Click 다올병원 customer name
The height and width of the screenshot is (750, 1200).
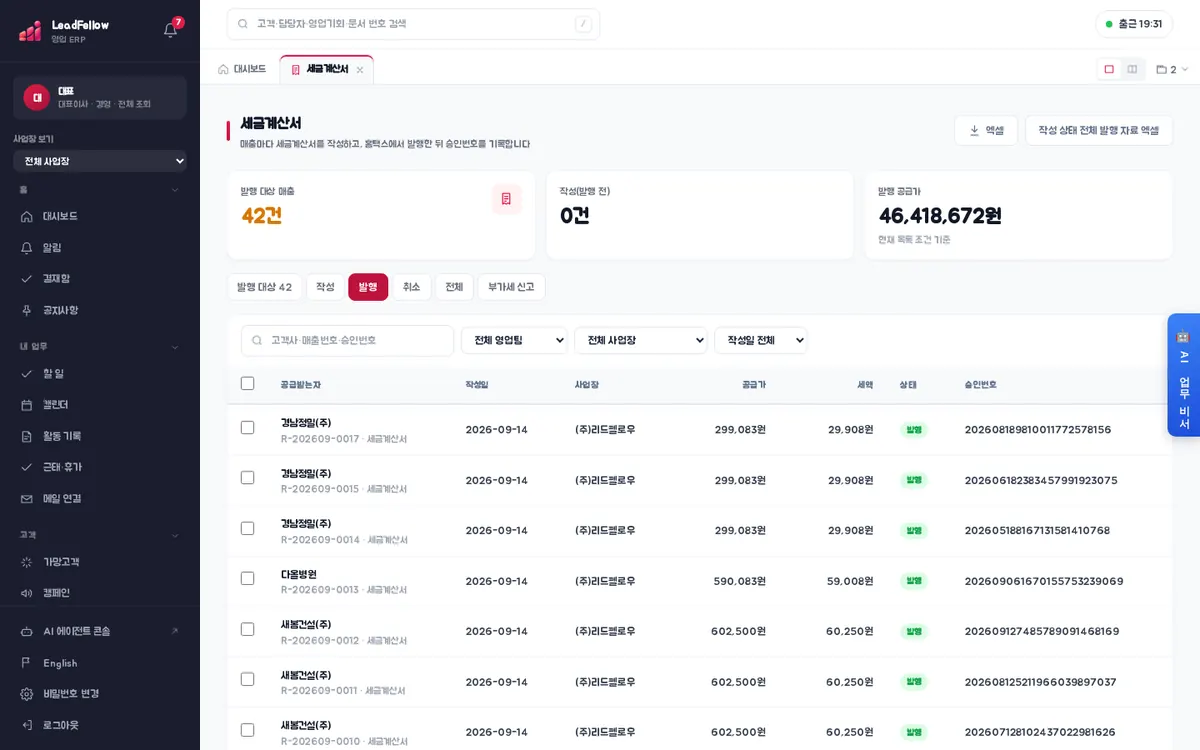pos(299,574)
